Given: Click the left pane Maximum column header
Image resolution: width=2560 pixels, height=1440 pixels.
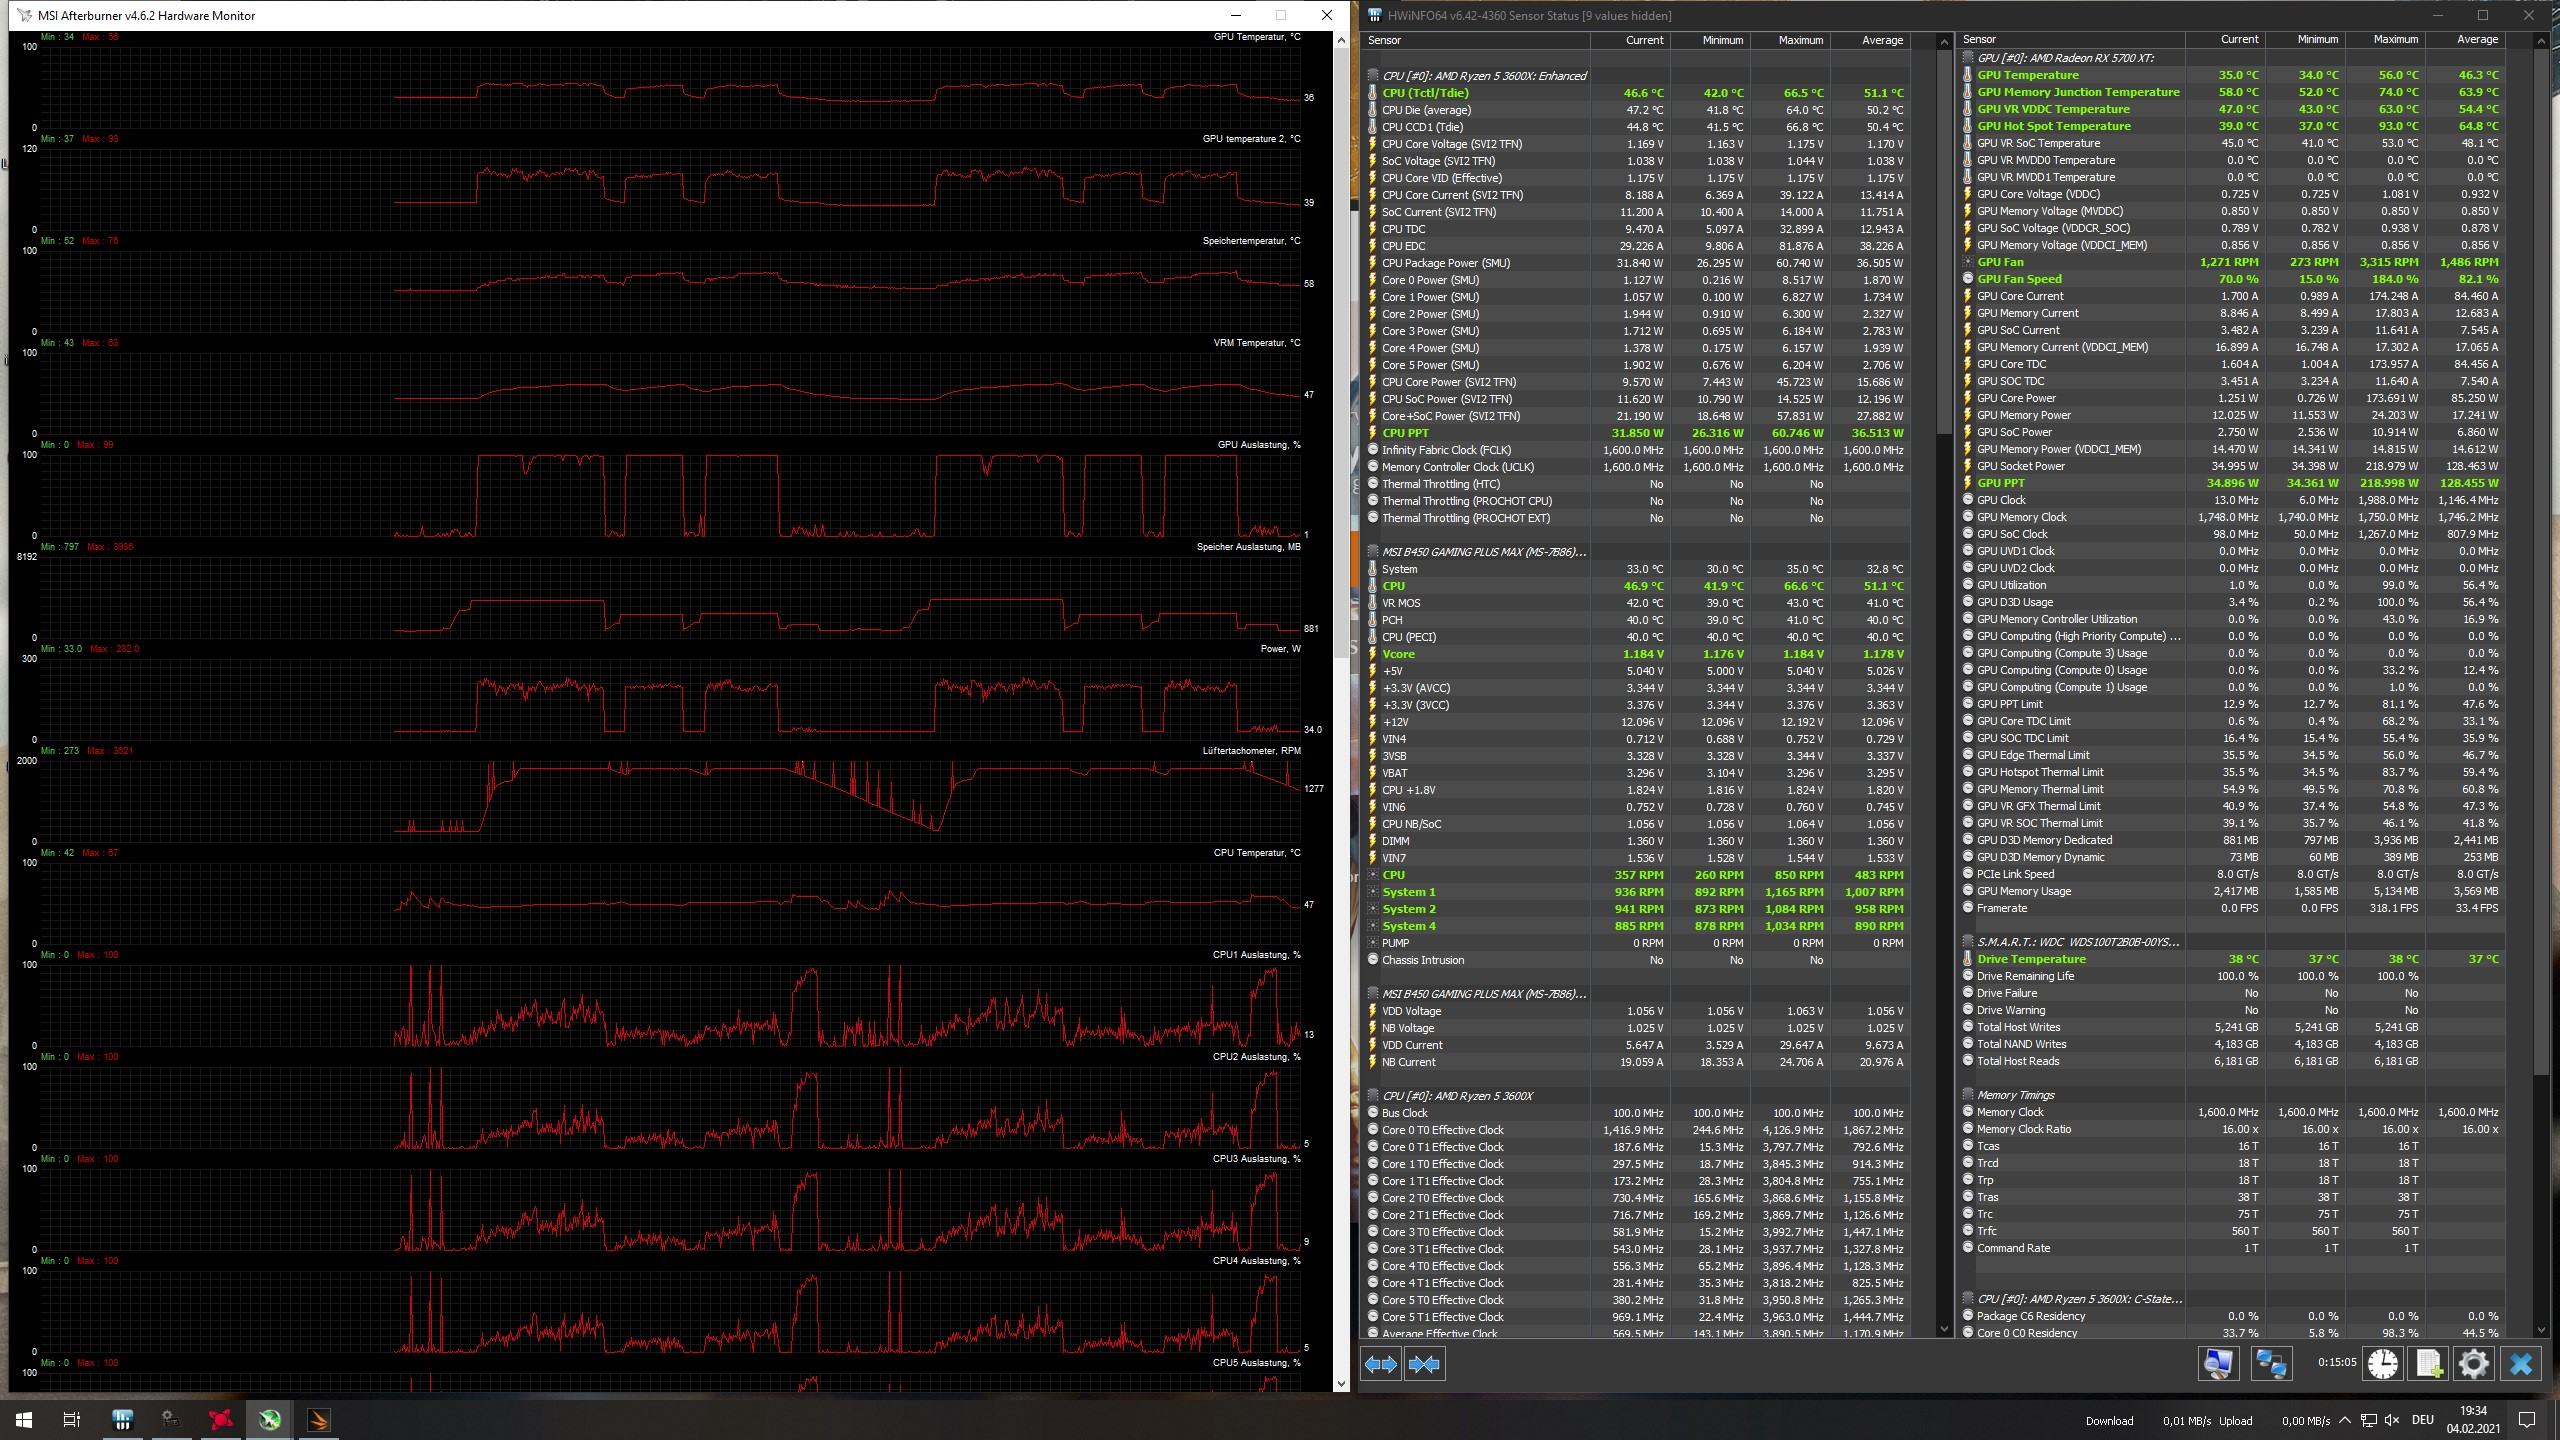Looking at the screenshot, I should coord(1790,40).
